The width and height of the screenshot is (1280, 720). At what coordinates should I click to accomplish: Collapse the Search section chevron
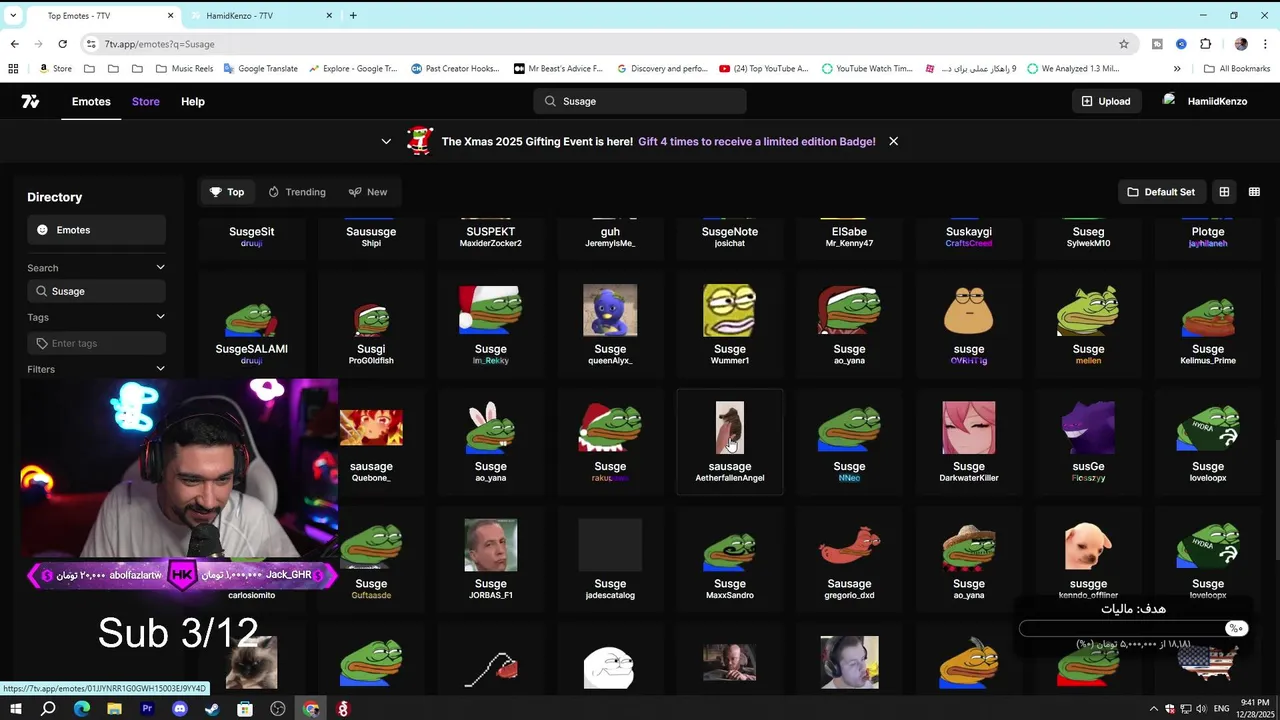[x=160, y=267]
